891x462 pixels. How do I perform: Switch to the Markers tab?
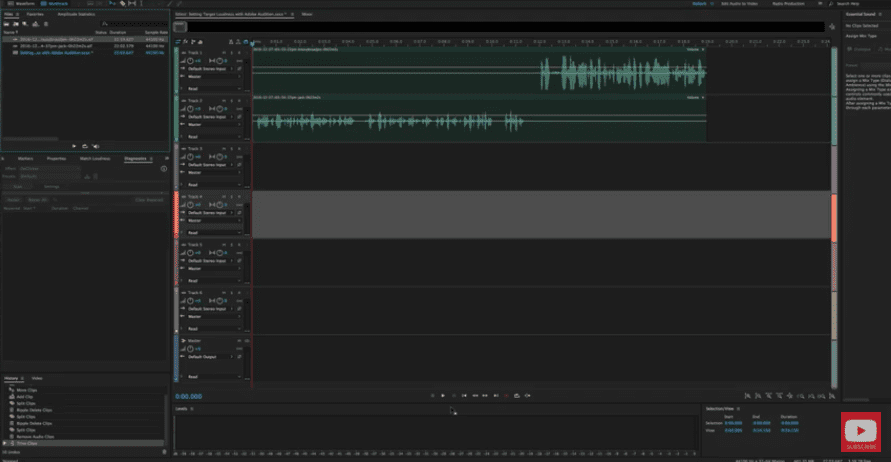coord(26,159)
